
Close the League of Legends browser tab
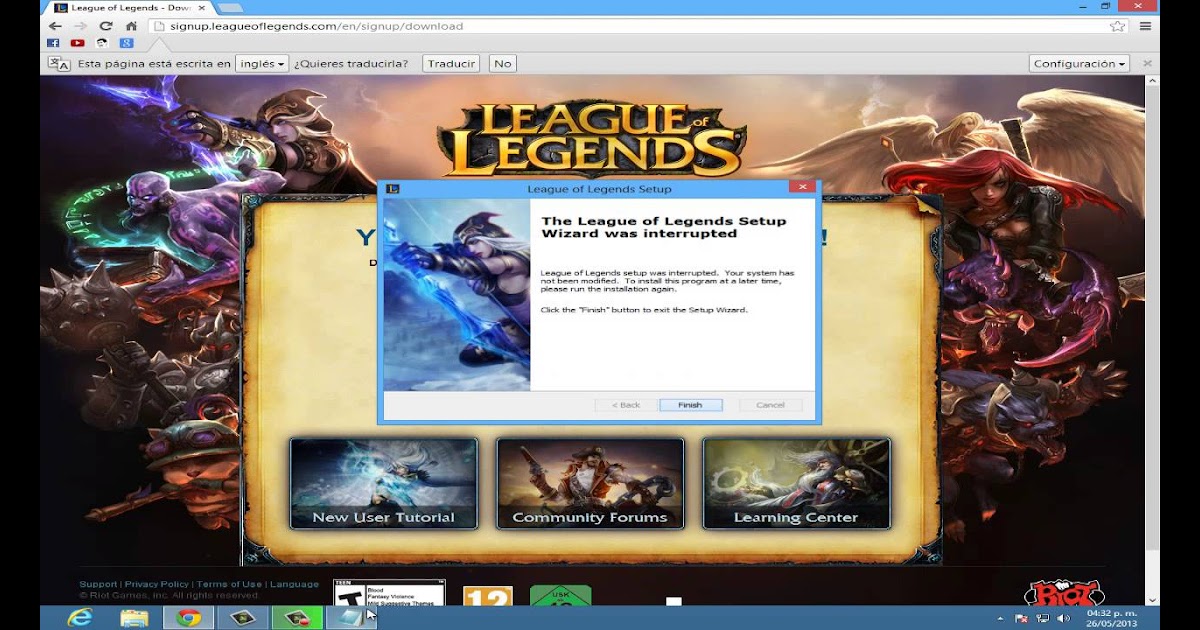click(201, 7)
